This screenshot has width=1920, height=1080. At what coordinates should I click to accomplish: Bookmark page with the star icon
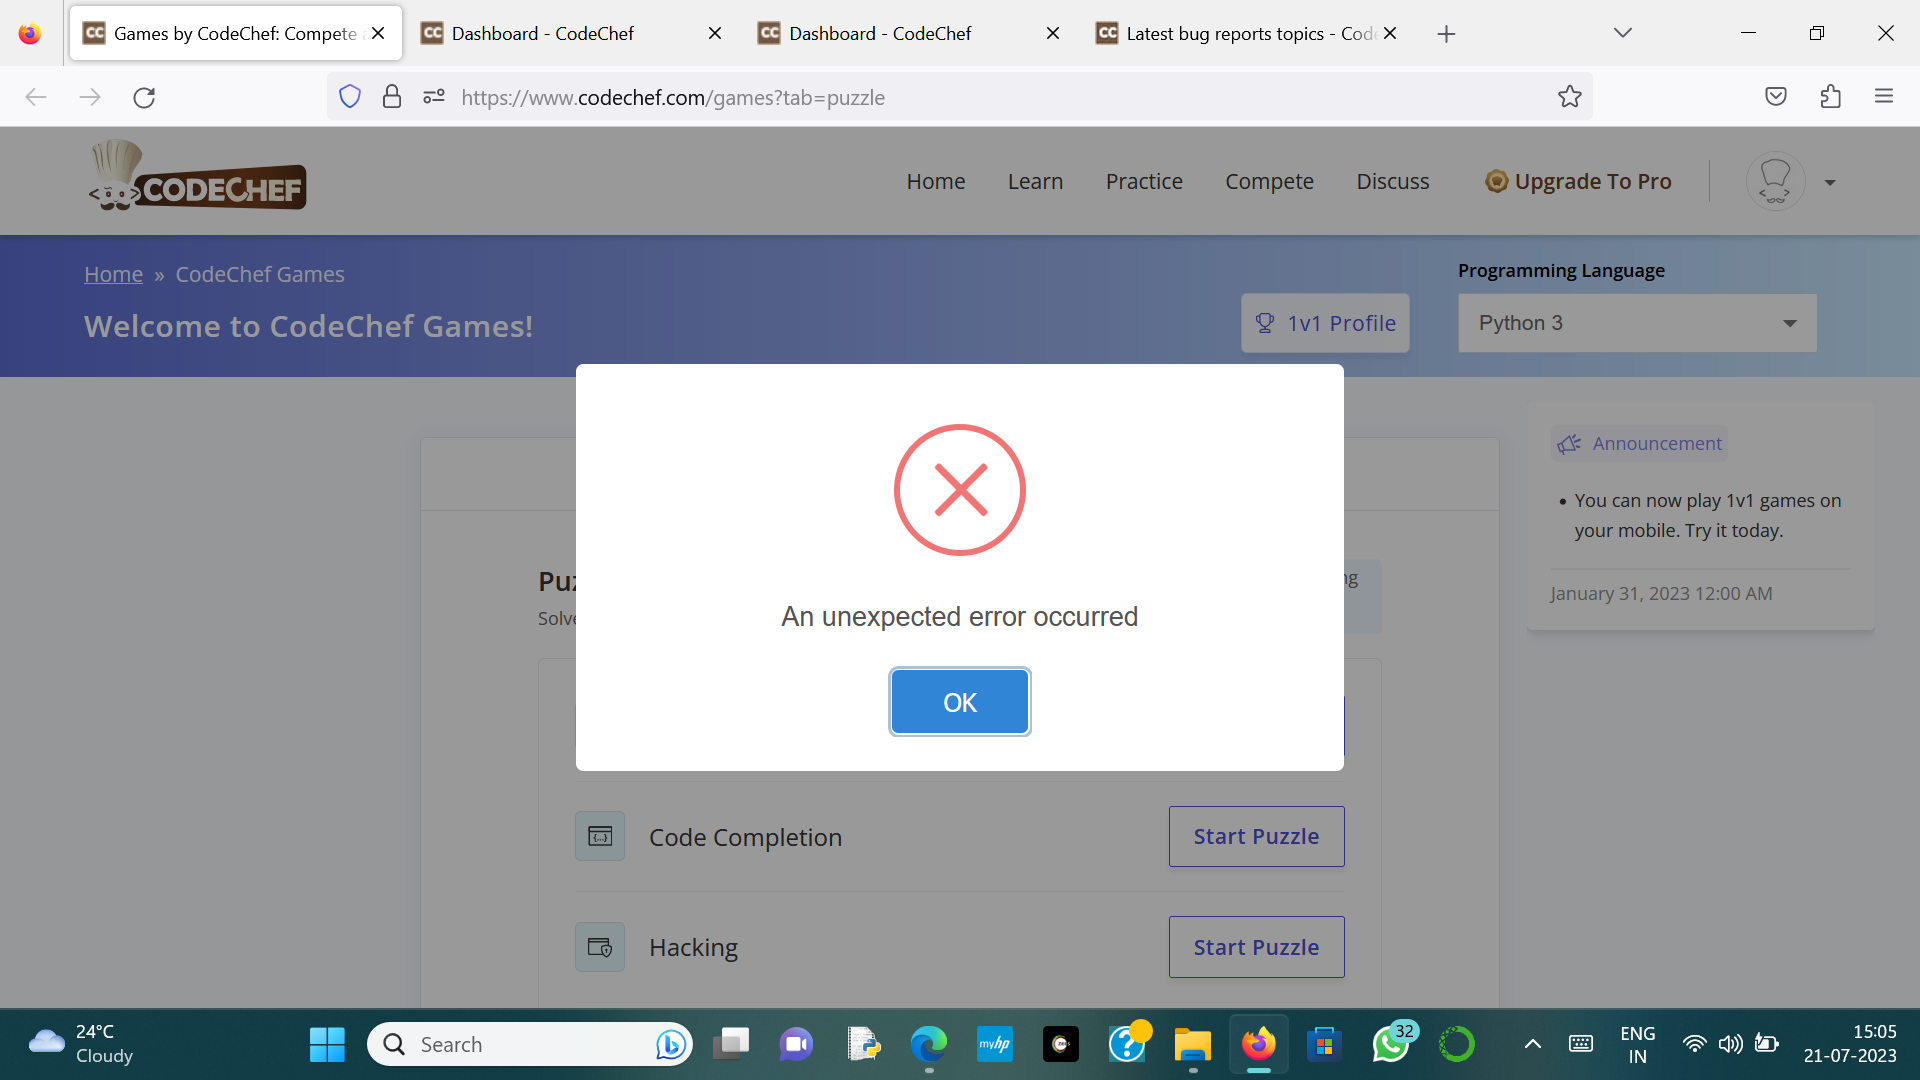(1569, 97)
